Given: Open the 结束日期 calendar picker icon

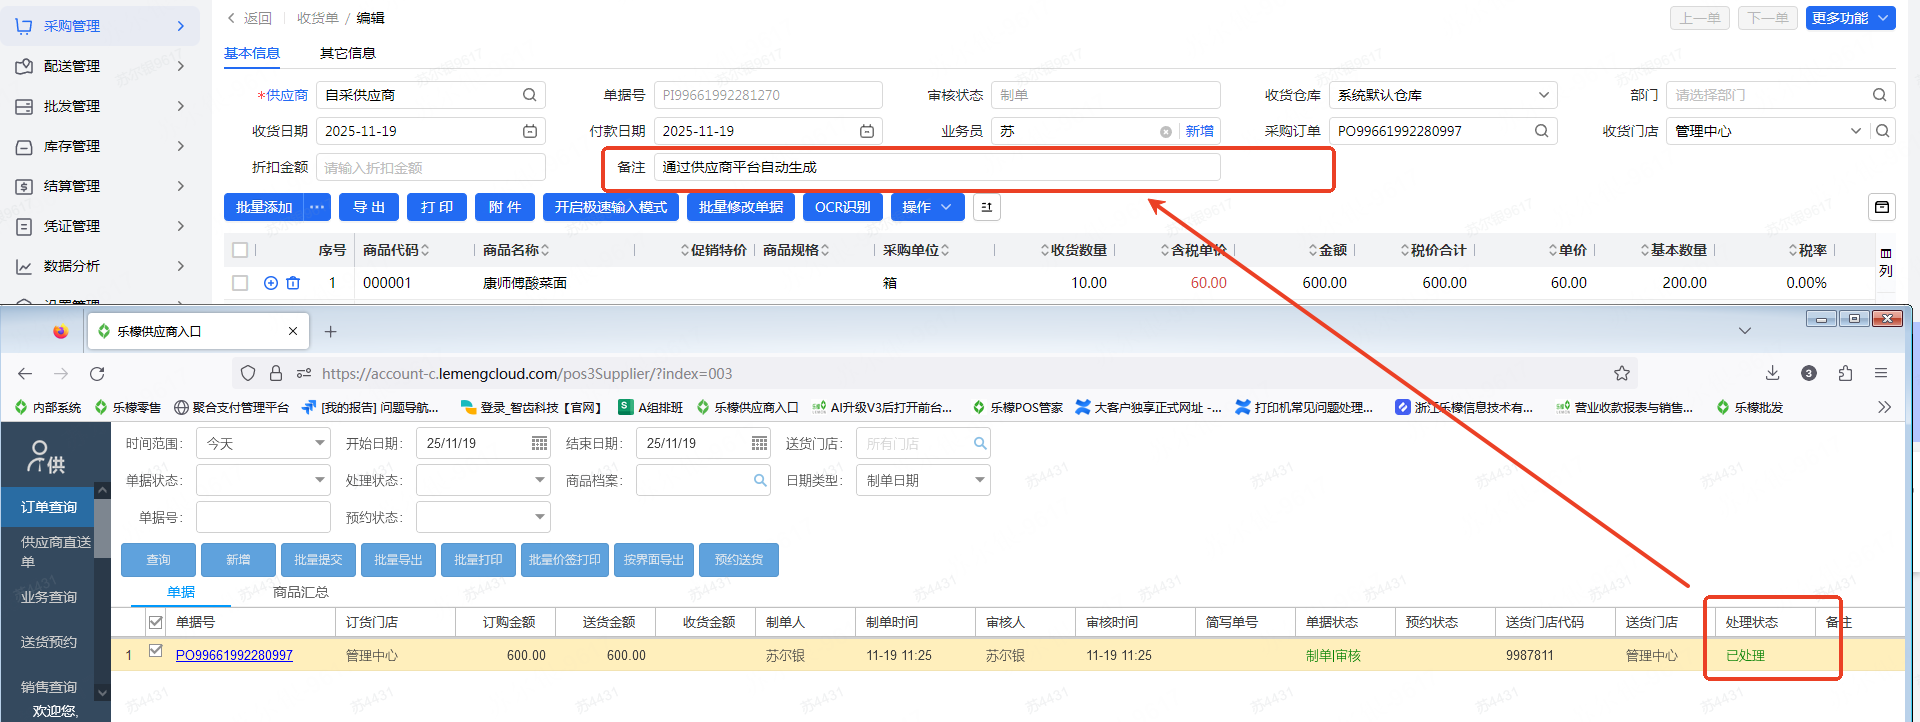Looking at the screenshot, I should click(759, 443).
